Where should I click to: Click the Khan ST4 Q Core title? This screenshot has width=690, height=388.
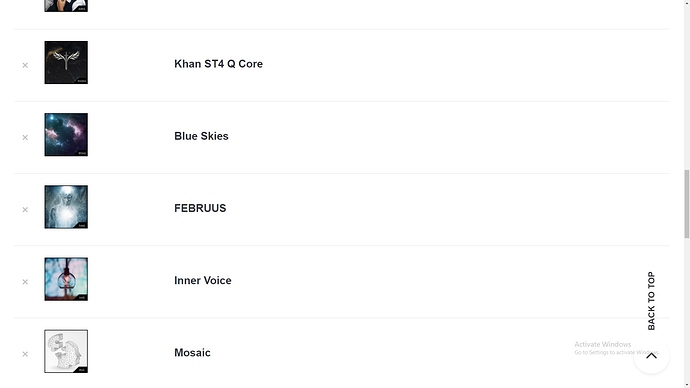pos(218,64)
